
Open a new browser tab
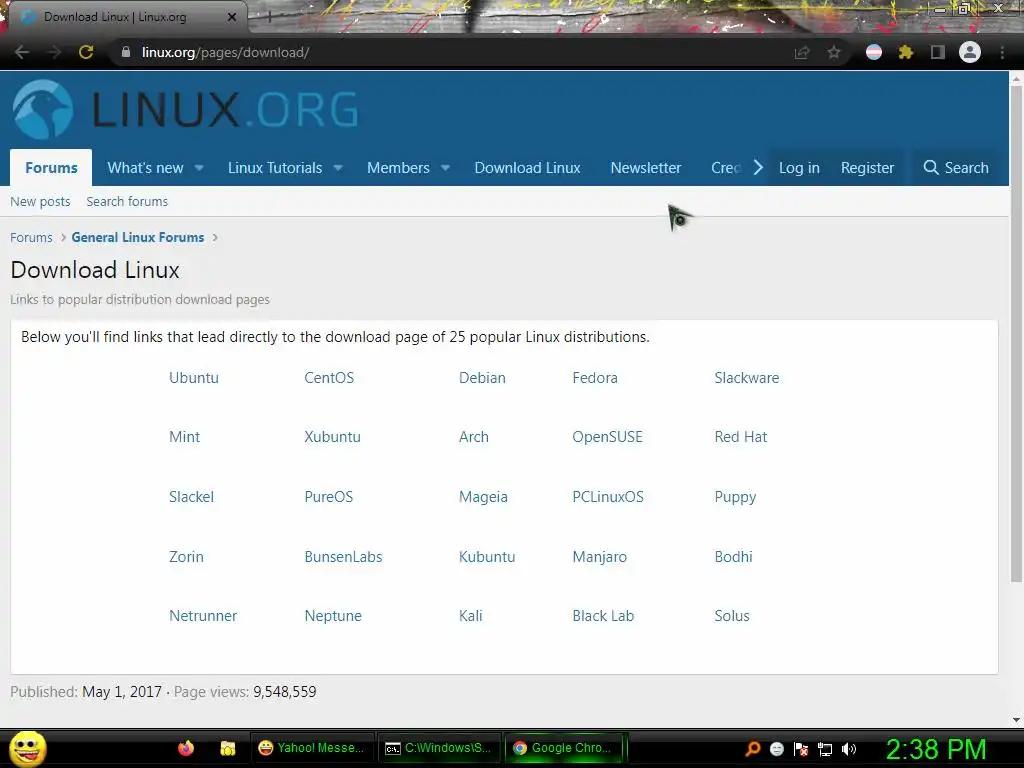[x=269, y=17]
